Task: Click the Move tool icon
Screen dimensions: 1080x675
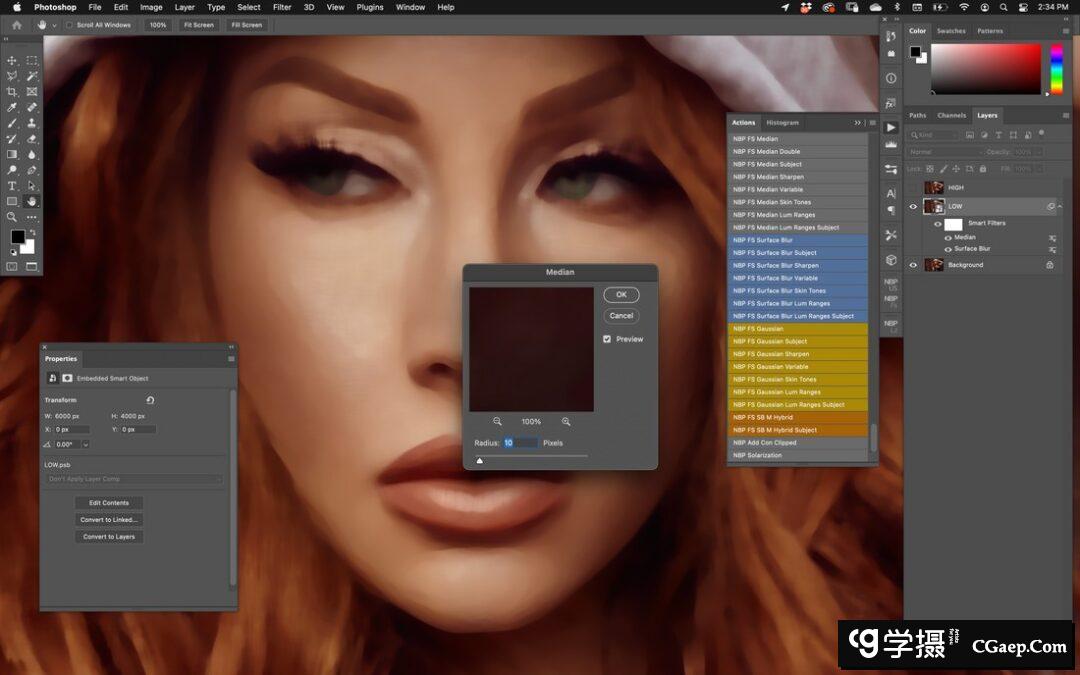Action: [x=12, y=61]
